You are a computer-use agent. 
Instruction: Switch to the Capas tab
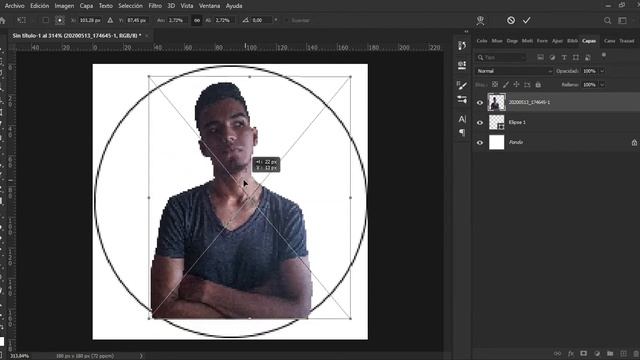[589, 41]
